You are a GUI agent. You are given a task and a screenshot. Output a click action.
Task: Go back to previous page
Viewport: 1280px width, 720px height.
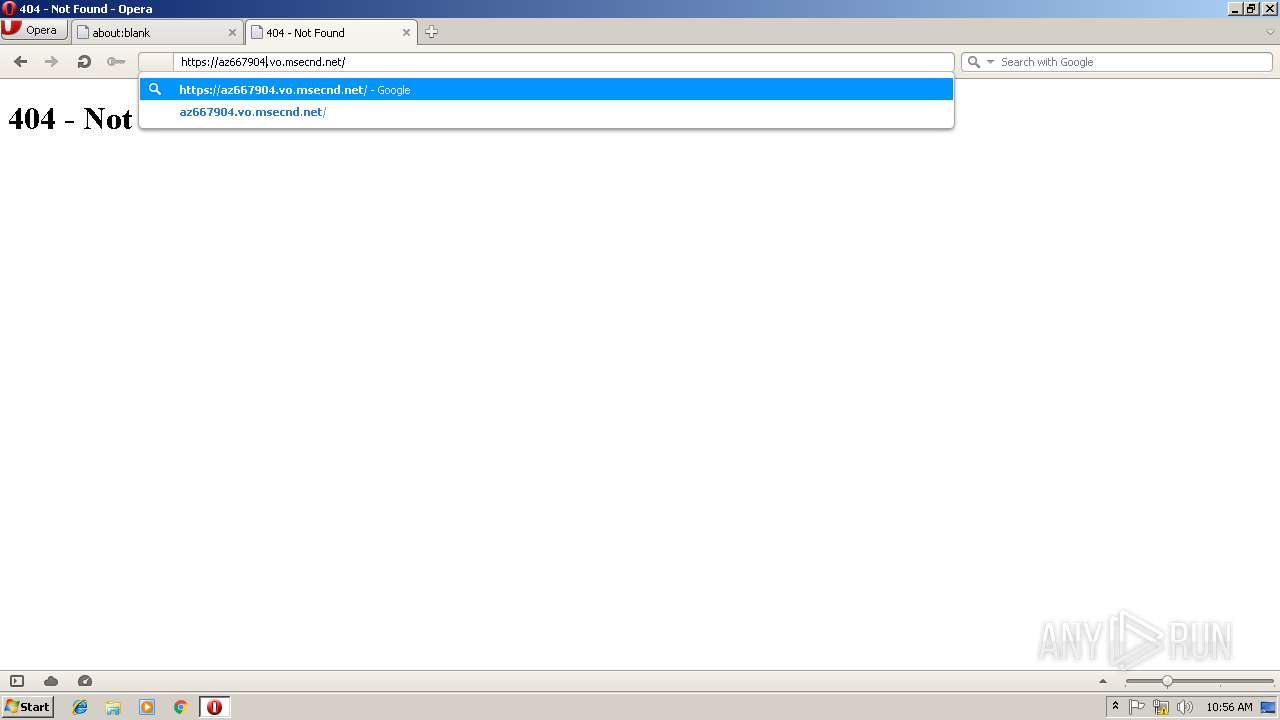click(x=20, y=62)
